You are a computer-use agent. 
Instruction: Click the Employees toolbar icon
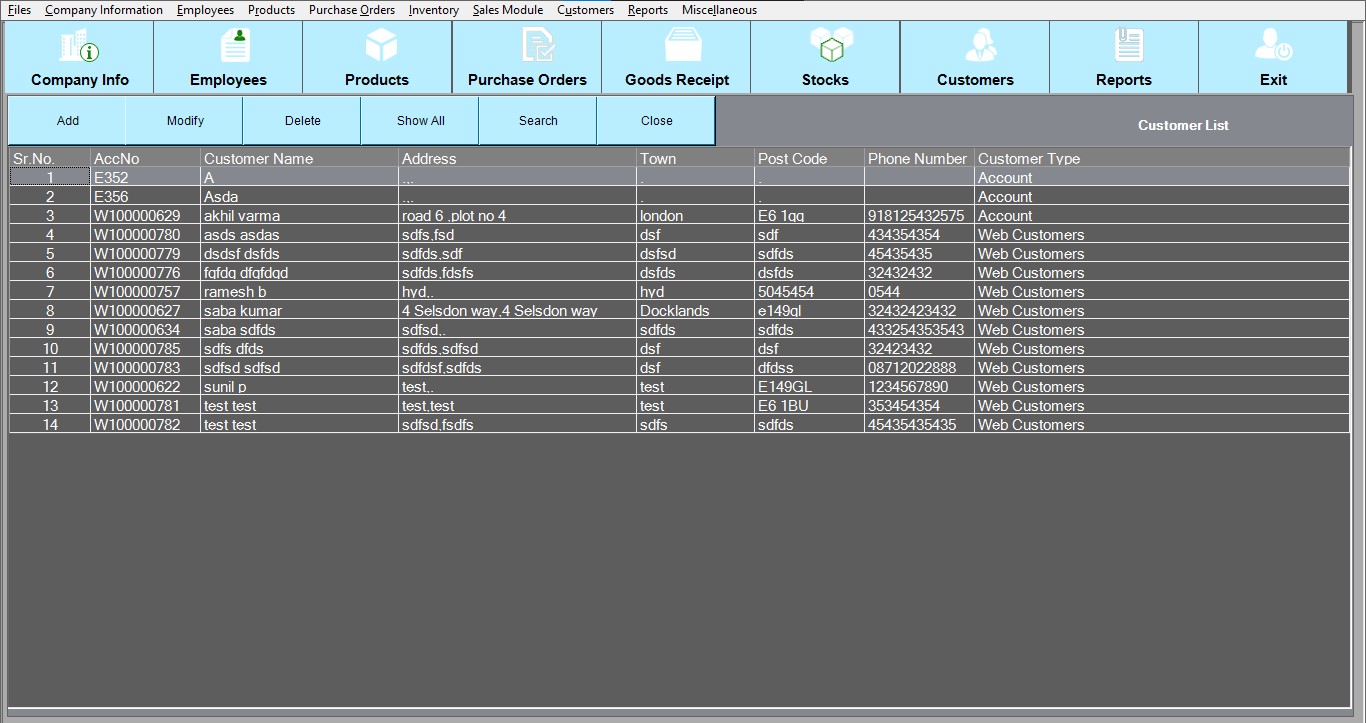[229, 47]
